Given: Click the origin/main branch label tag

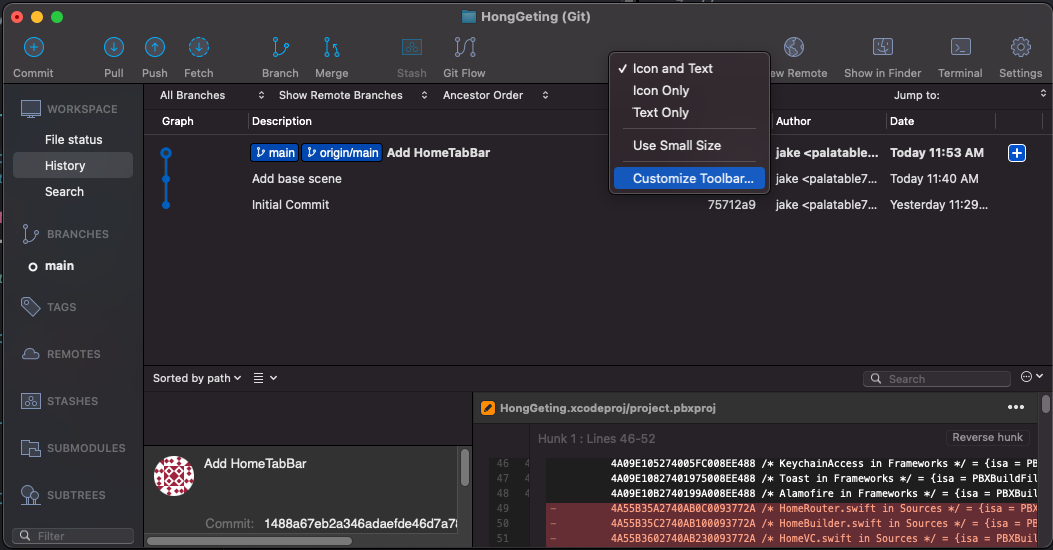Looking at the screenshot, I should pyautogui.click(x=342, y=153).
